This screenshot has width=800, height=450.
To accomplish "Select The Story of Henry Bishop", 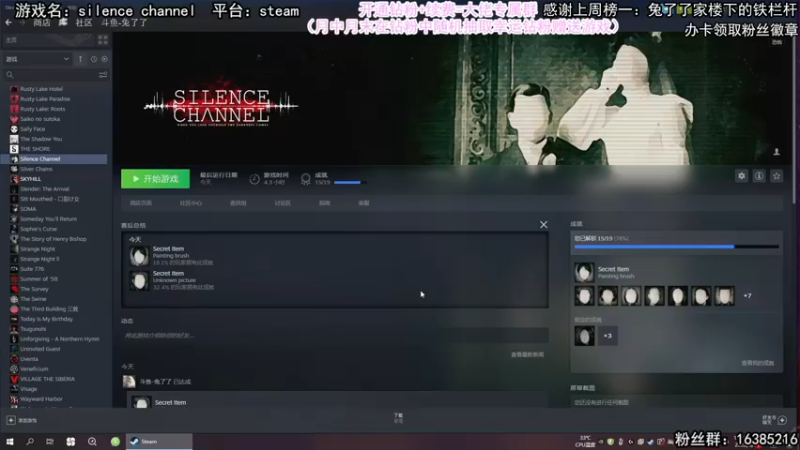I will point(53,239).
